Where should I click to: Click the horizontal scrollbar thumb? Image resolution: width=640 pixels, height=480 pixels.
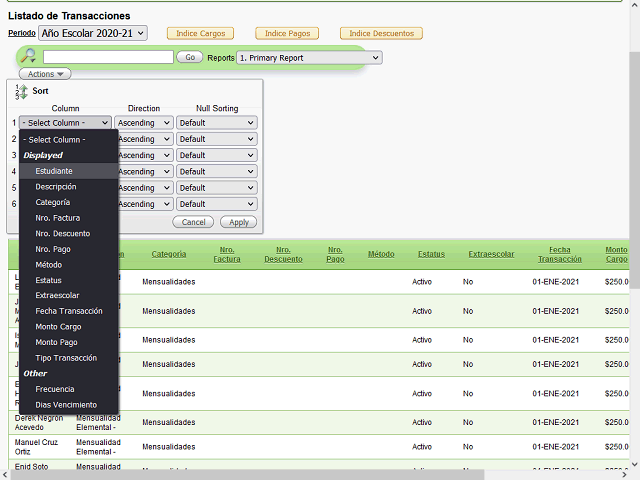[247, 475]
